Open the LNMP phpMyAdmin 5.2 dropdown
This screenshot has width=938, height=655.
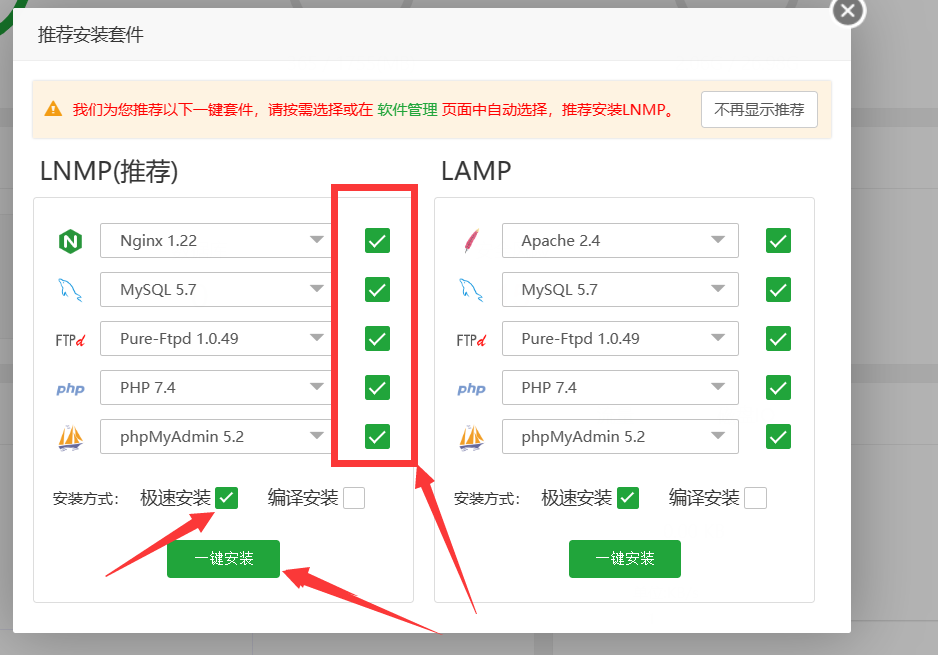[216, 437]
